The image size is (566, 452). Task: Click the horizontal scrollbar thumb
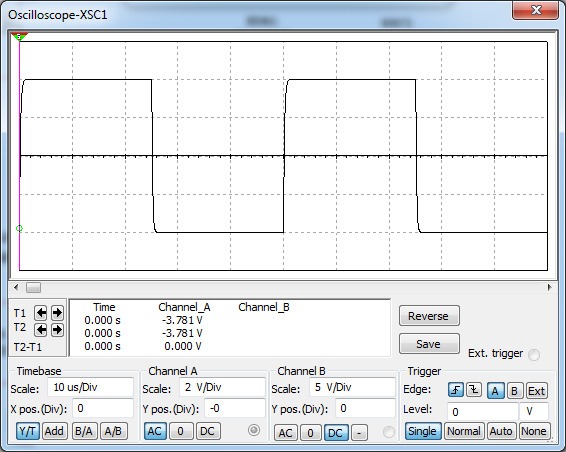(x=34, y=287)
